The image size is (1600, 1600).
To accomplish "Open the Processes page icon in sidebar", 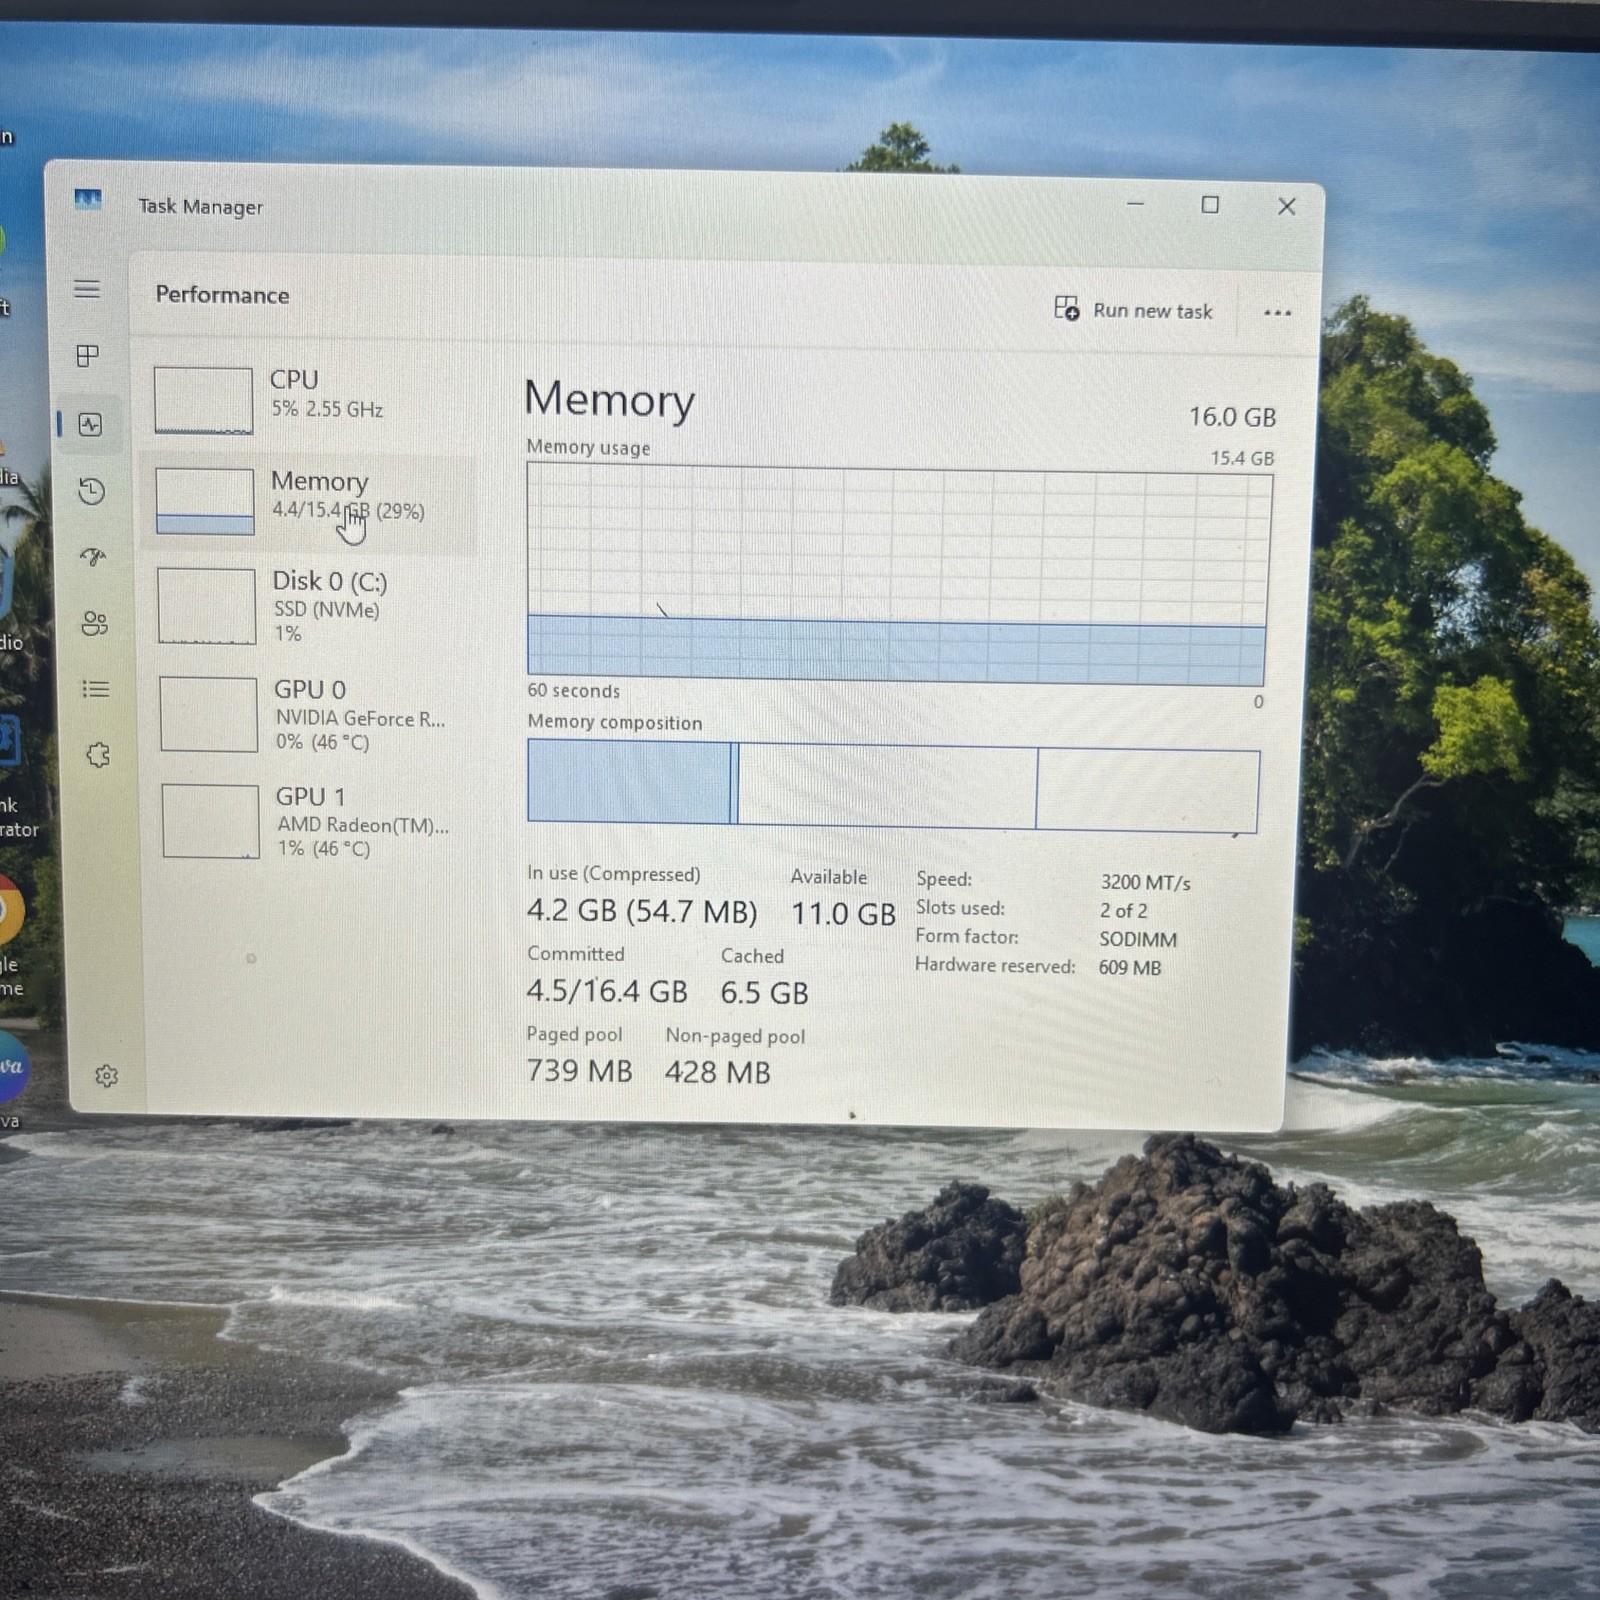I will pos(88,356).
